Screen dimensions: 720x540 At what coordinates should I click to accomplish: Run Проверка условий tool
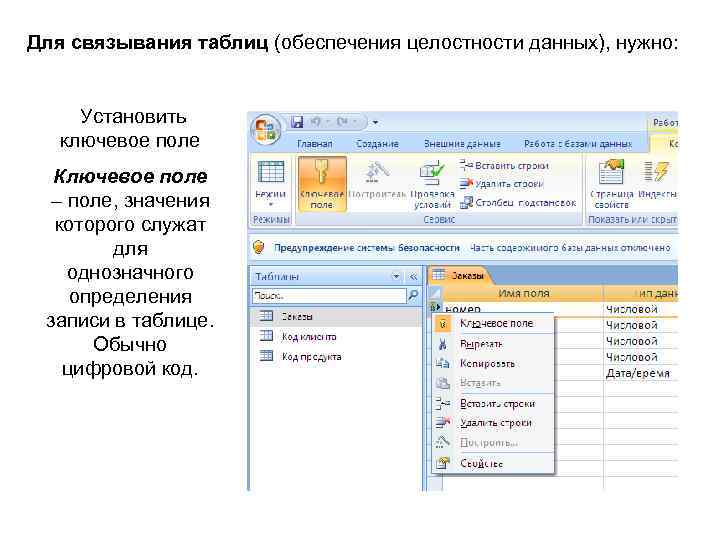point(432,184)
